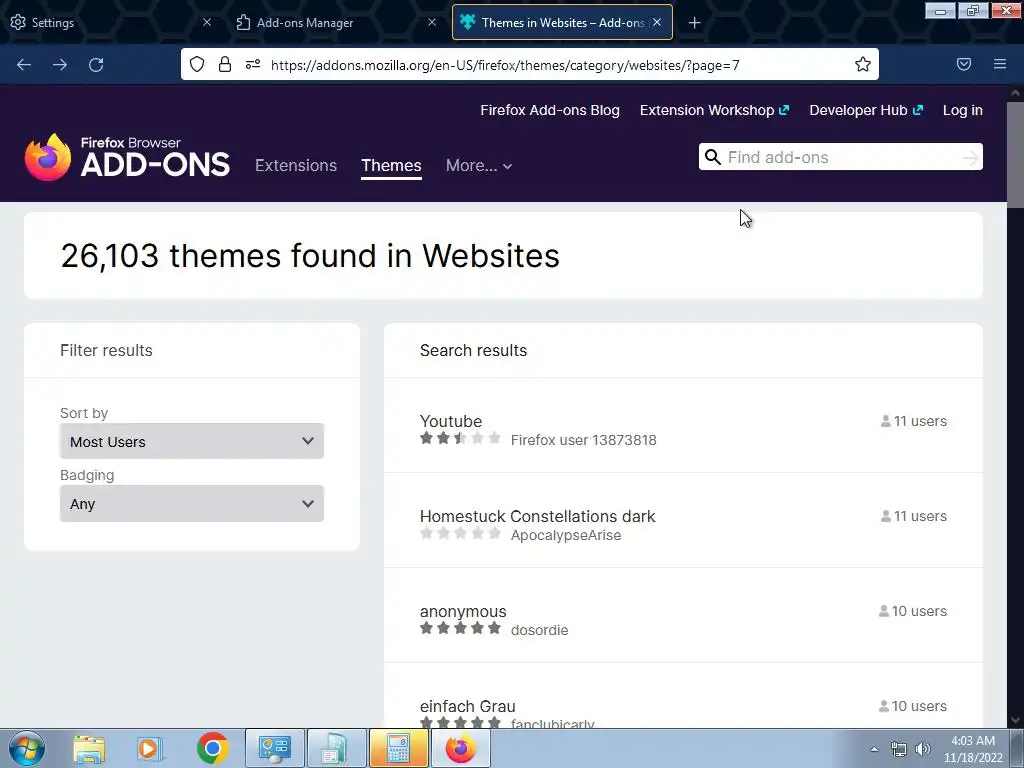The width and height of the screenshot is (1024, 768).
Task: Click Log in
Action: [963, 110]
